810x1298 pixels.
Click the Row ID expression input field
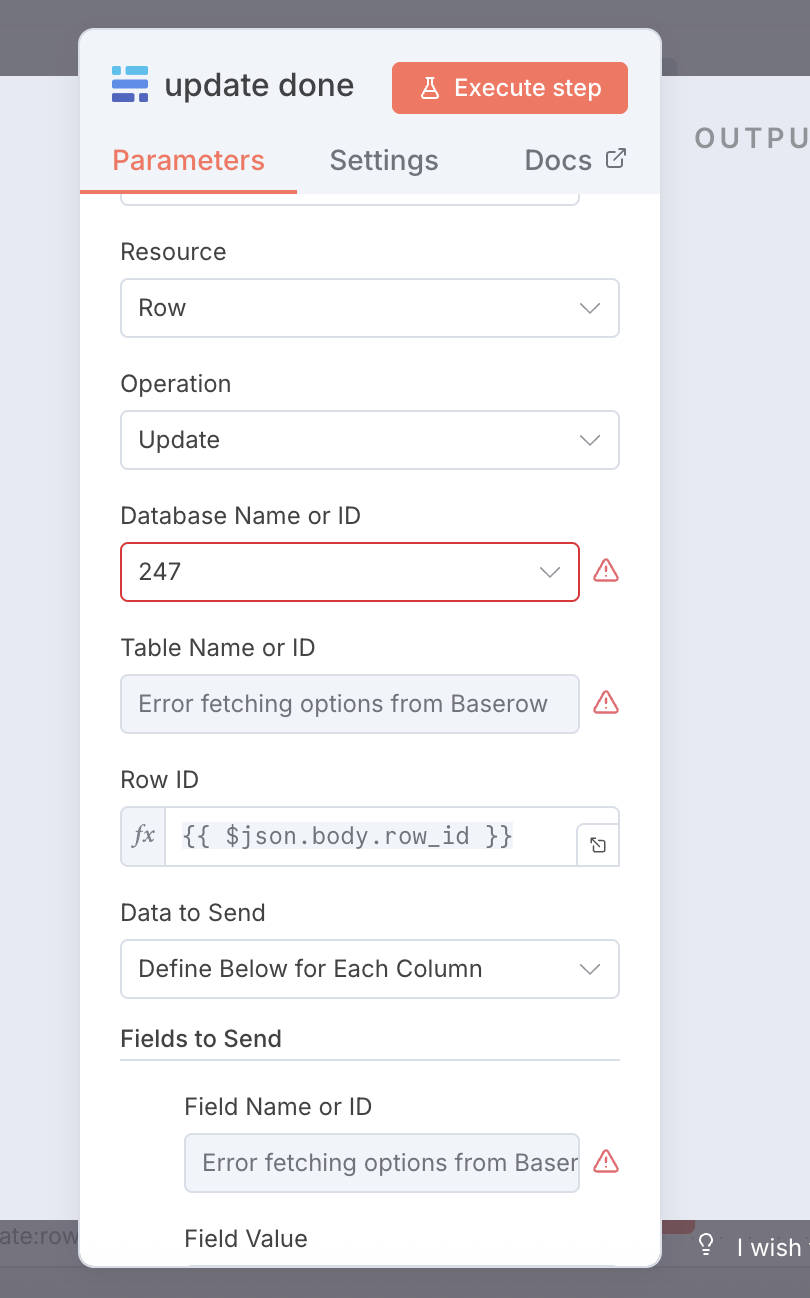(x=370, y=836)
